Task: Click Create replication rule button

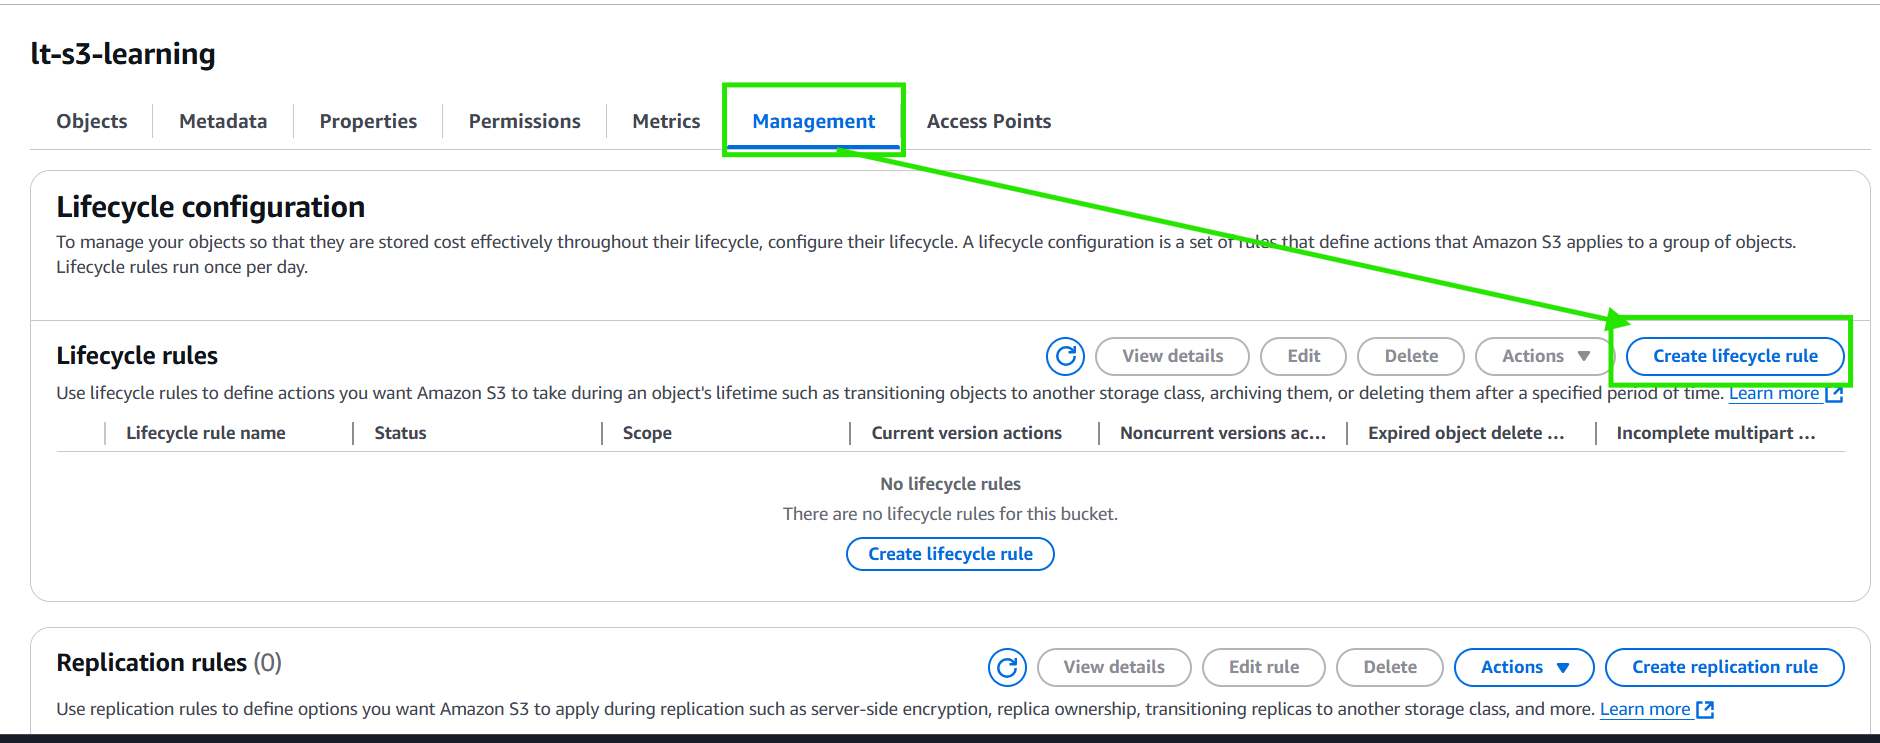Action: pyautogui.click(x=1725, y=667)
